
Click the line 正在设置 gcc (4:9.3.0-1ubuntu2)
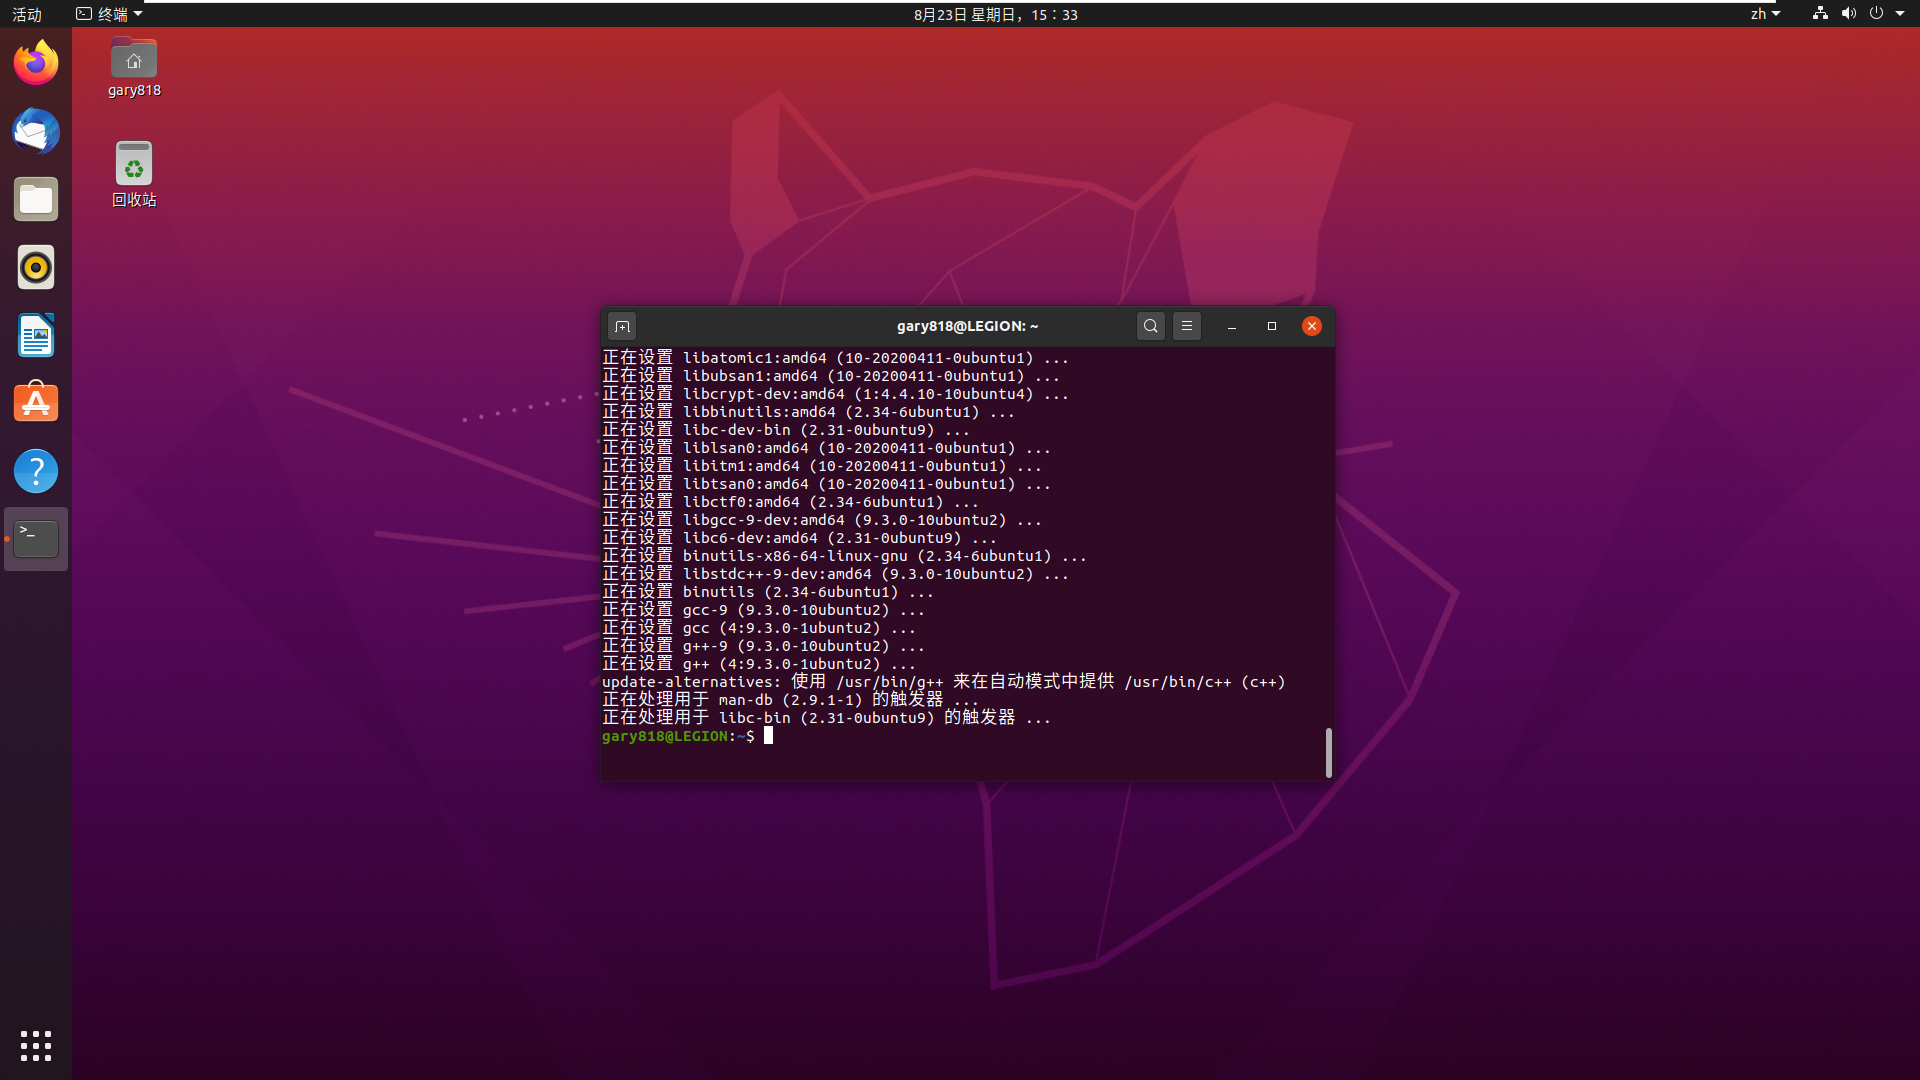[759, 628]
